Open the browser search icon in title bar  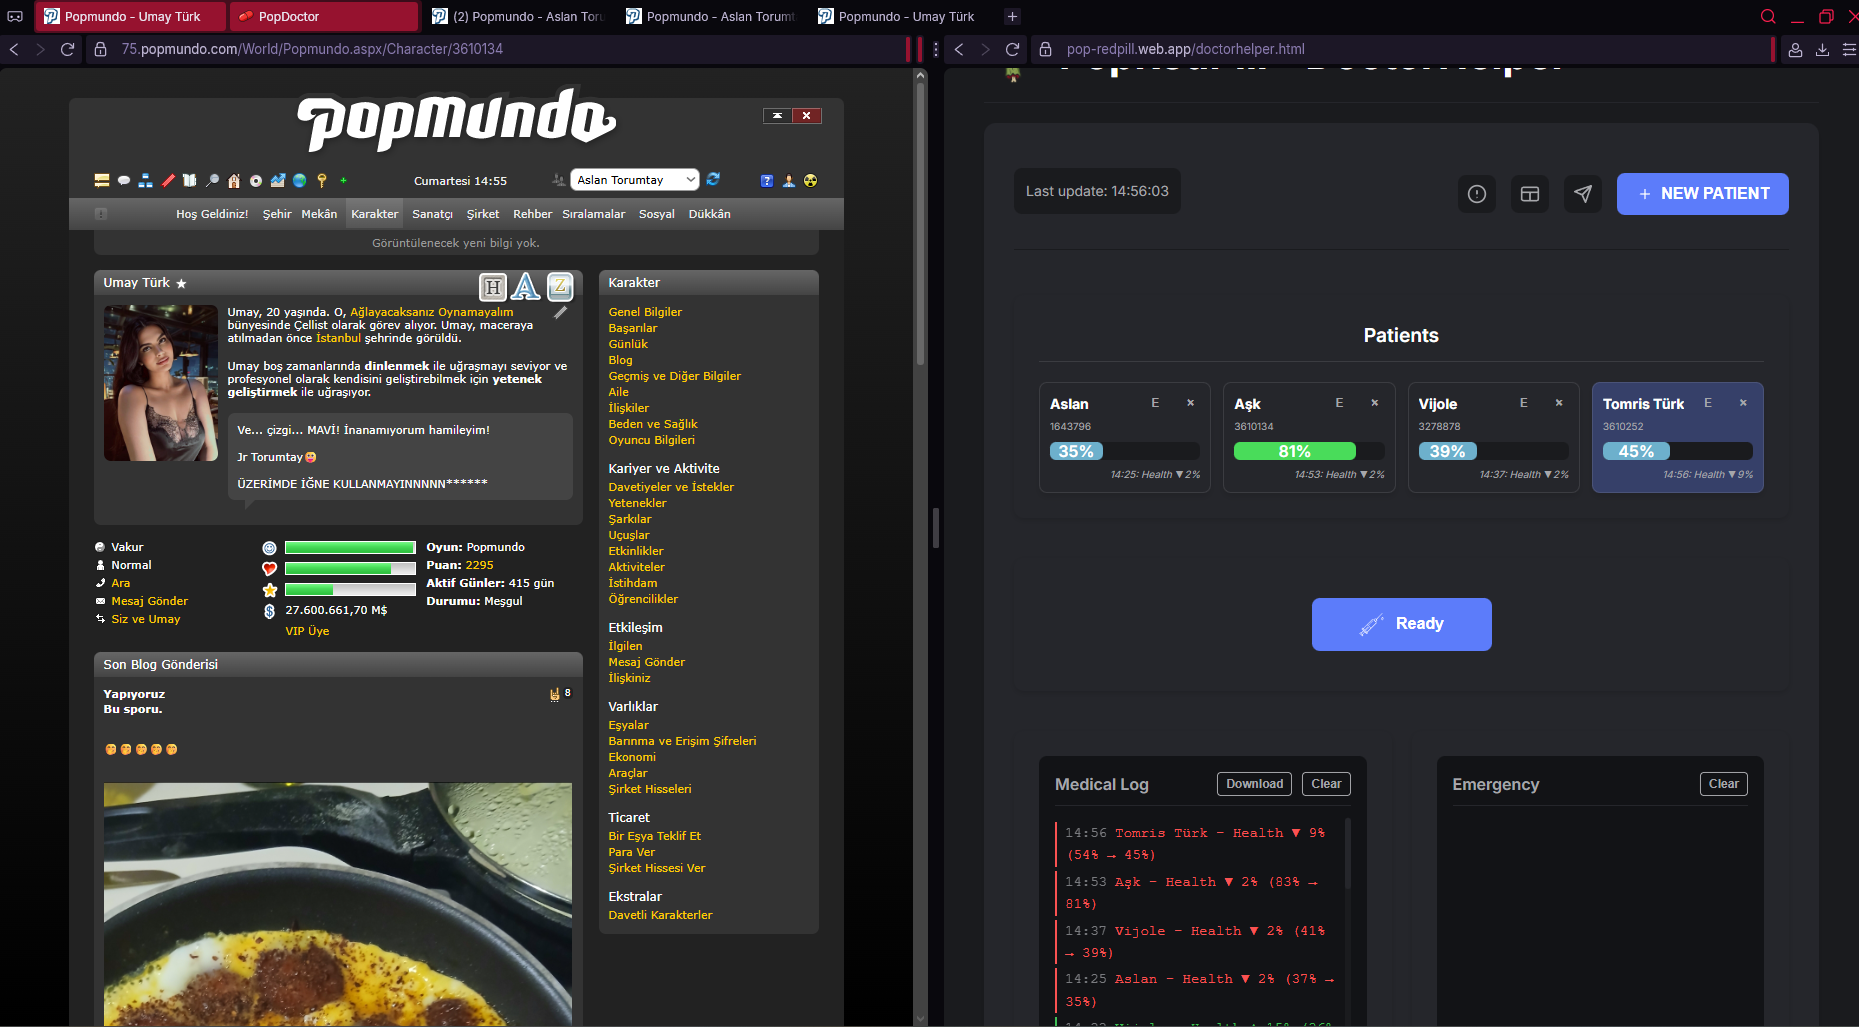pos(1768,16)
